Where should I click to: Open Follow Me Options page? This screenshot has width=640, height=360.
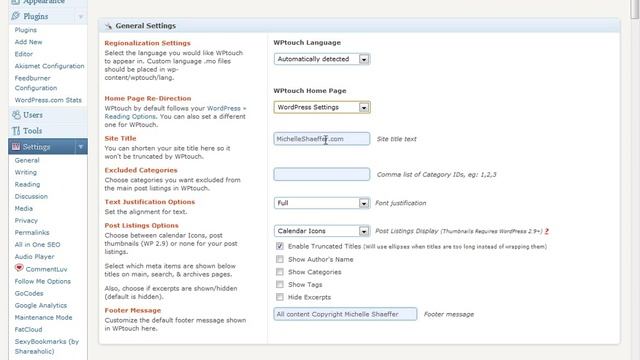point(42,282)
